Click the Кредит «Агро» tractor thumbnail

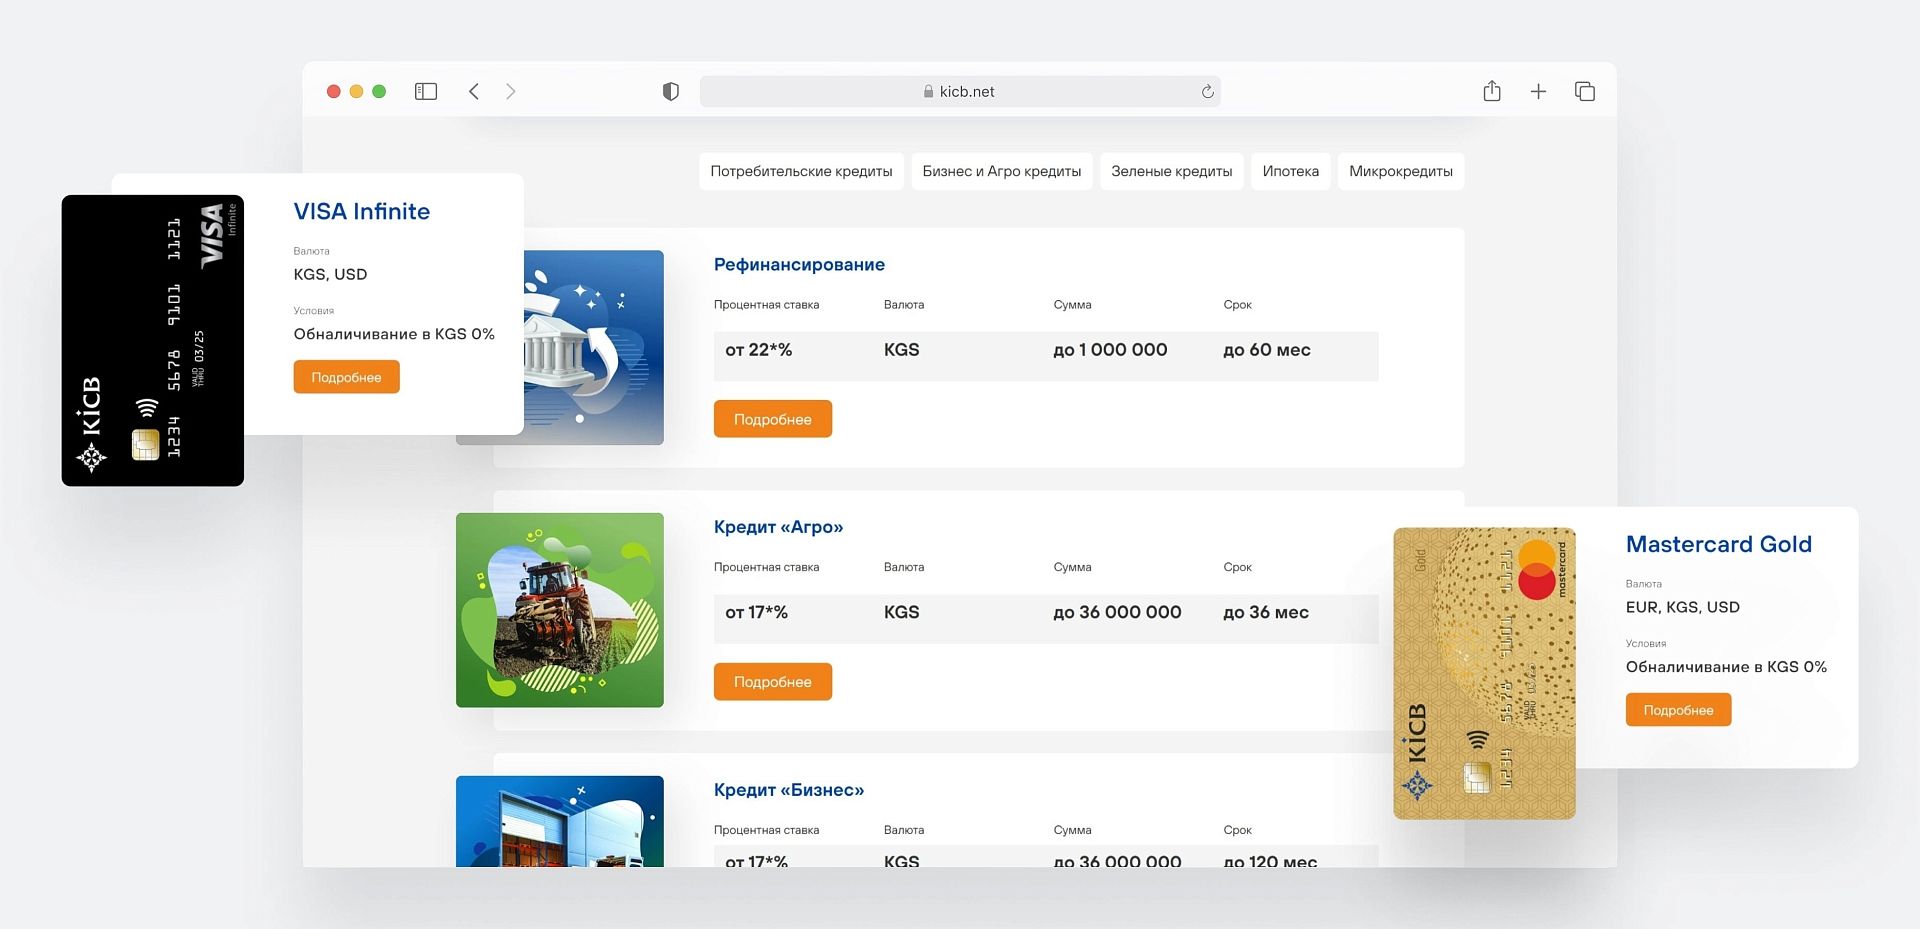coord(559,610)
